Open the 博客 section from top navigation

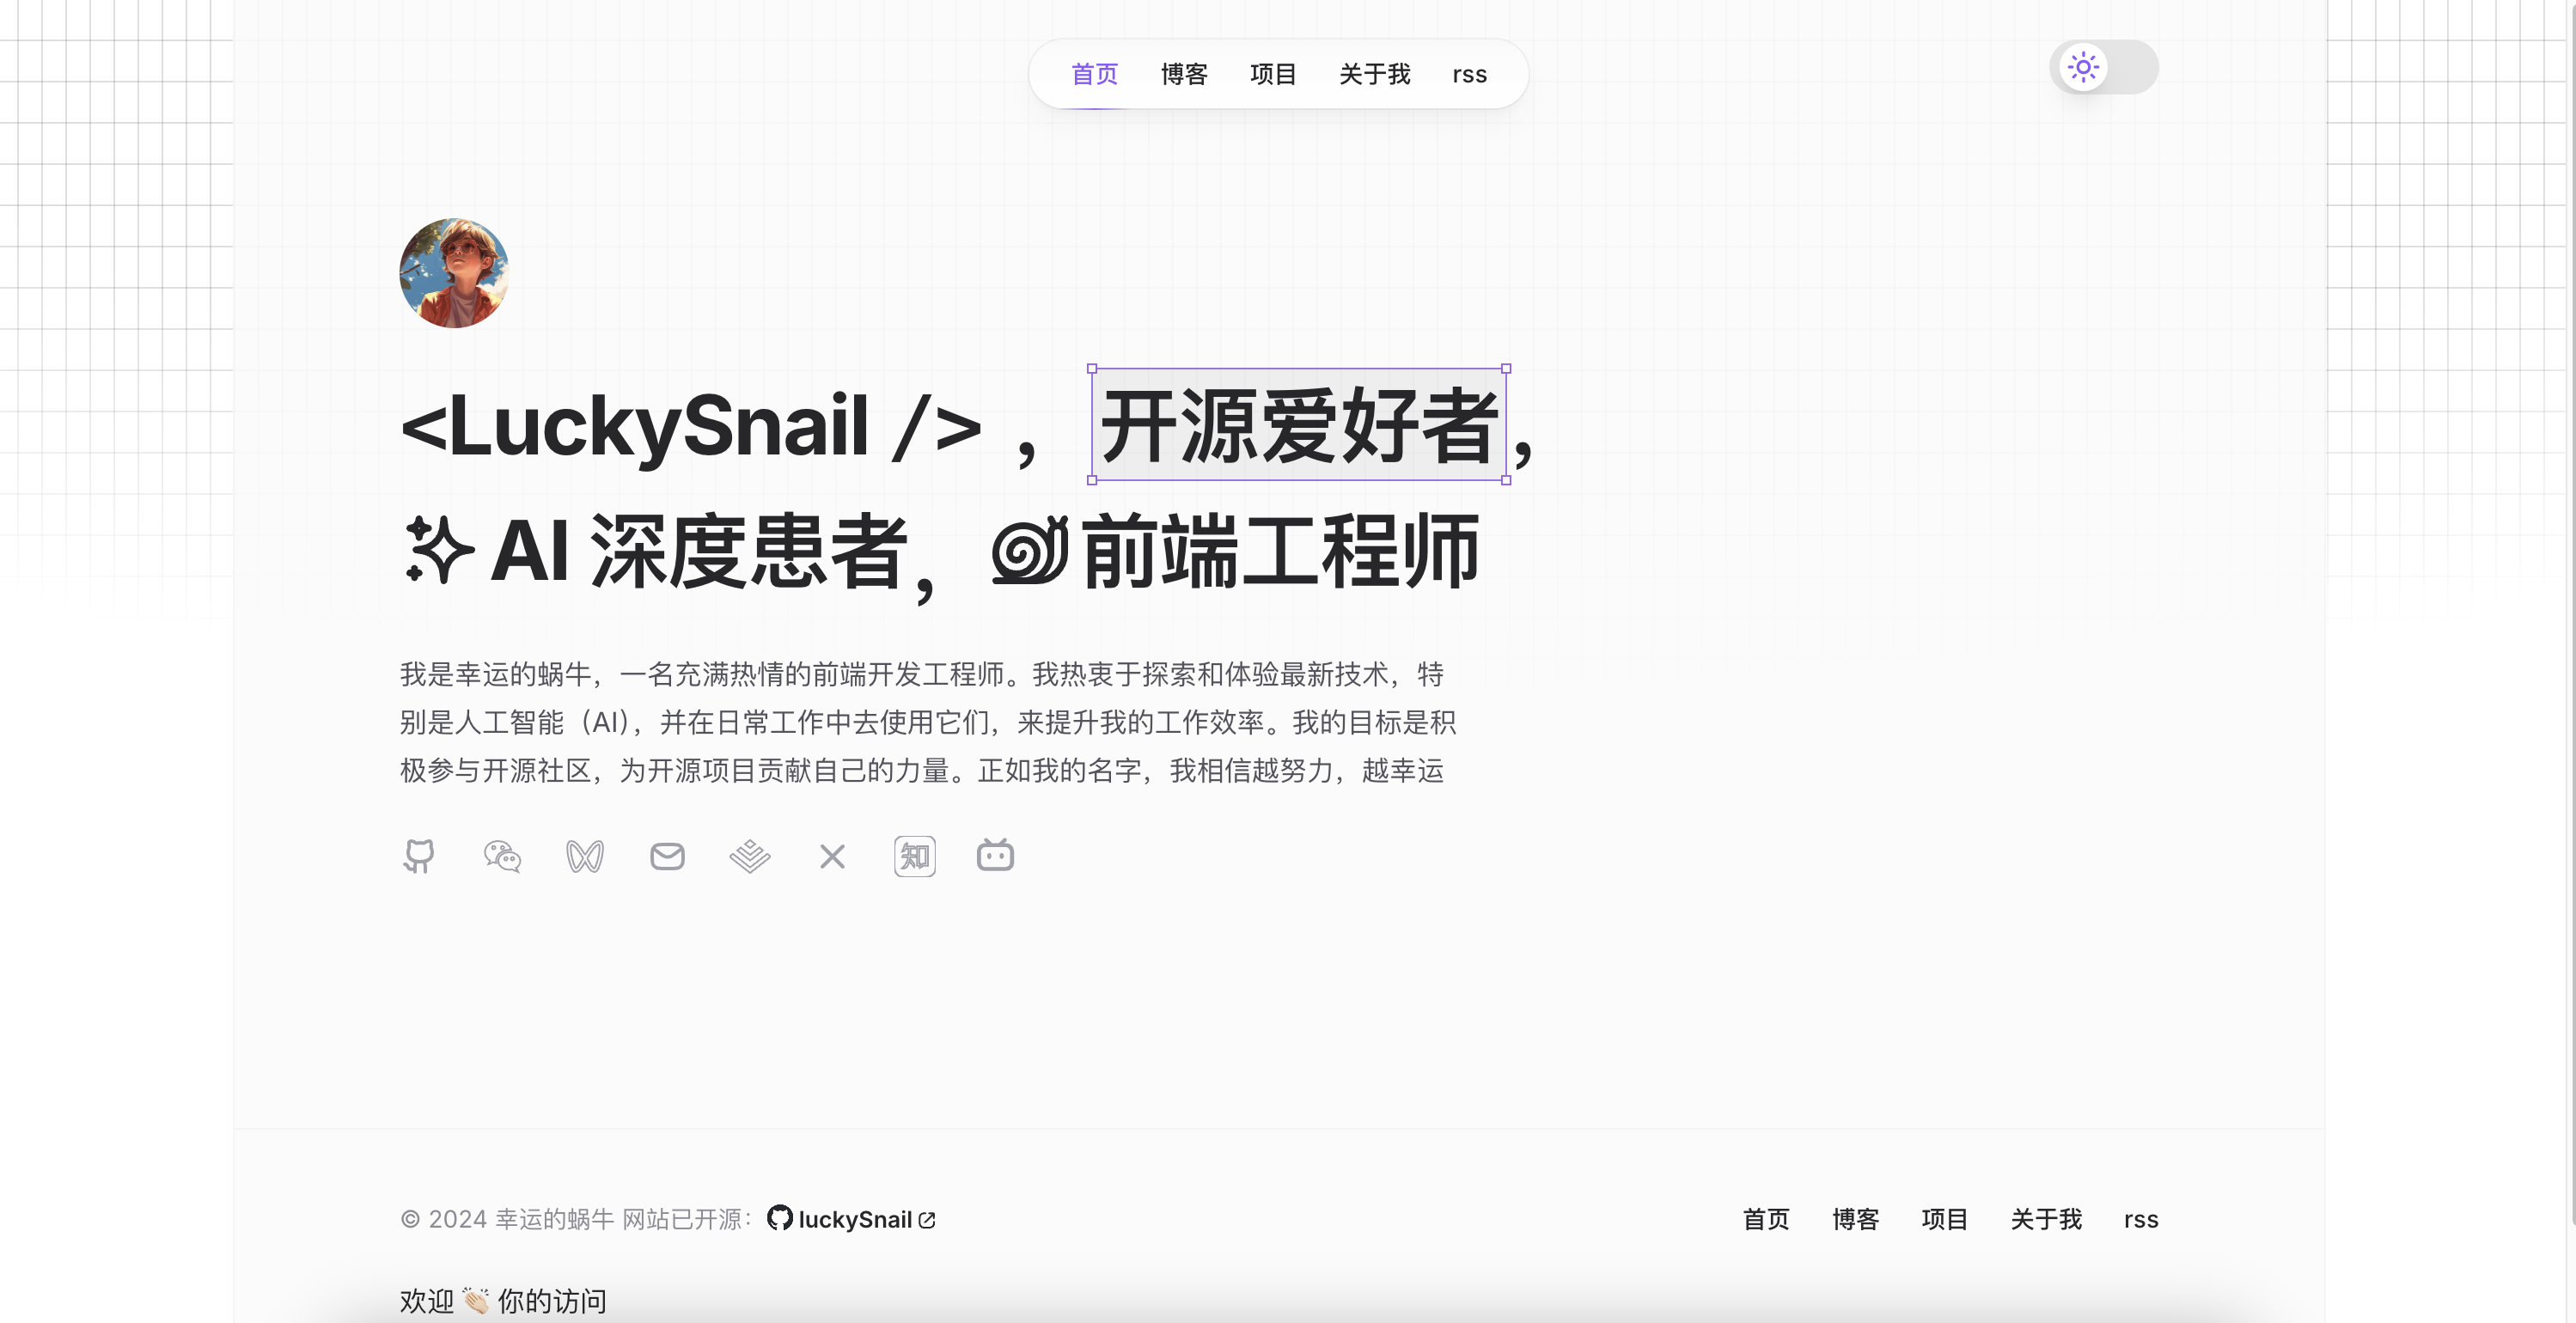coord(1183,73)
